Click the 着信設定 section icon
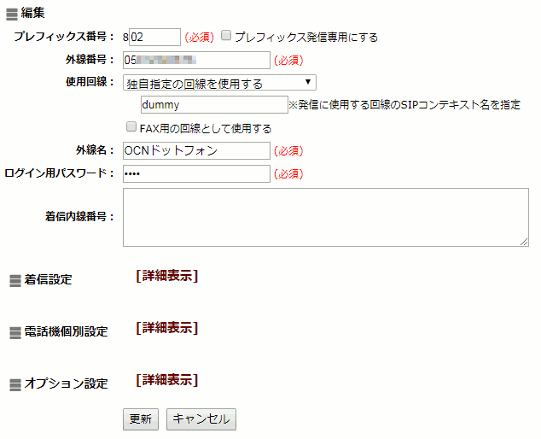The height and width of the screenshot is (439, 541). (x=15, y=281)
